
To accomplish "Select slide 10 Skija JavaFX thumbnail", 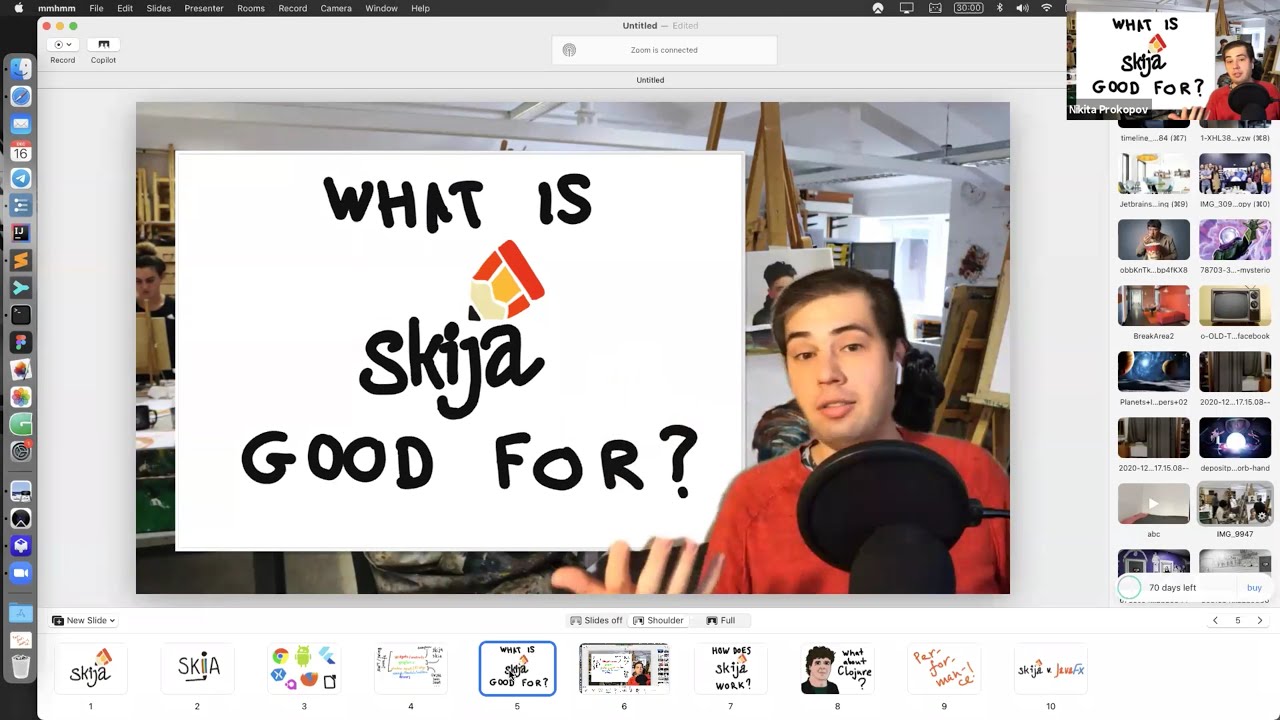I will point(1050,668).
